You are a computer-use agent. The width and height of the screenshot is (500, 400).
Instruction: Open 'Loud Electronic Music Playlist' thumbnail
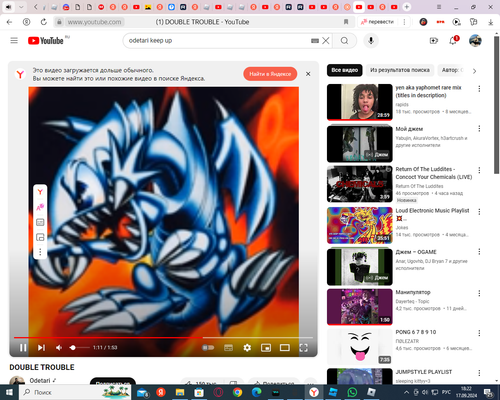(360, 225)
